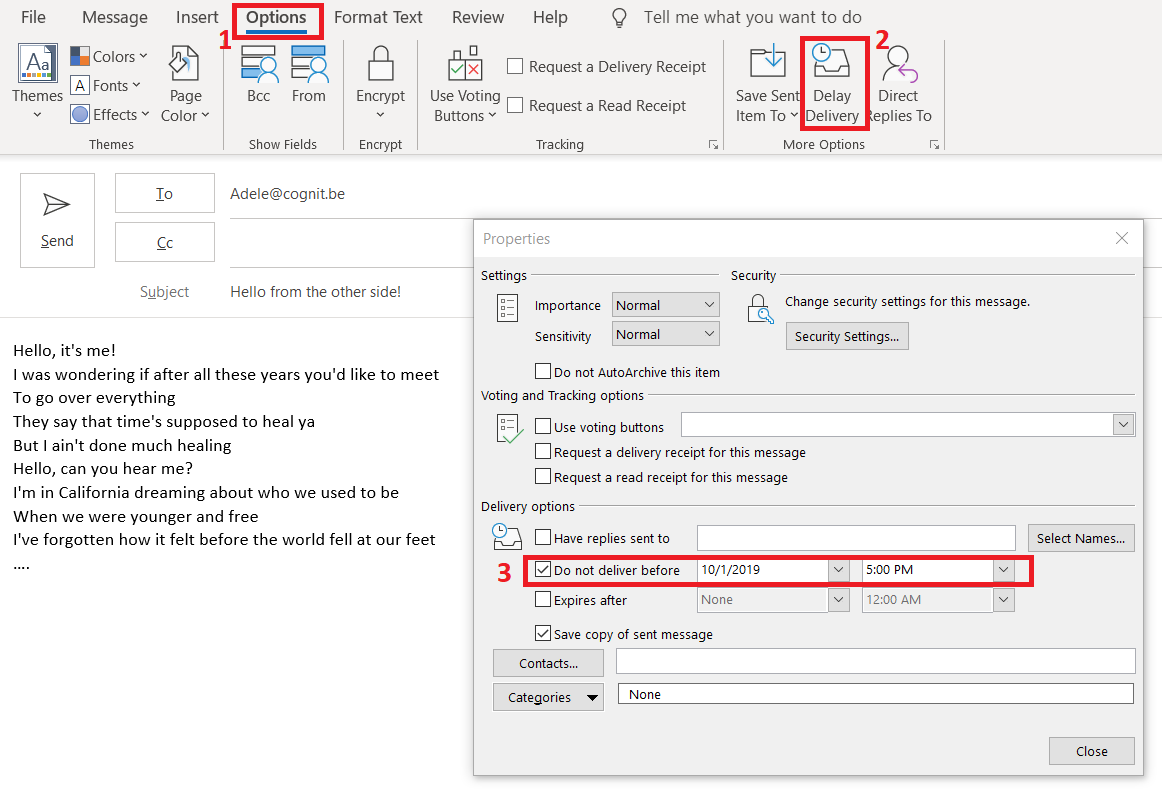Click the To button

tap(165, 193)
